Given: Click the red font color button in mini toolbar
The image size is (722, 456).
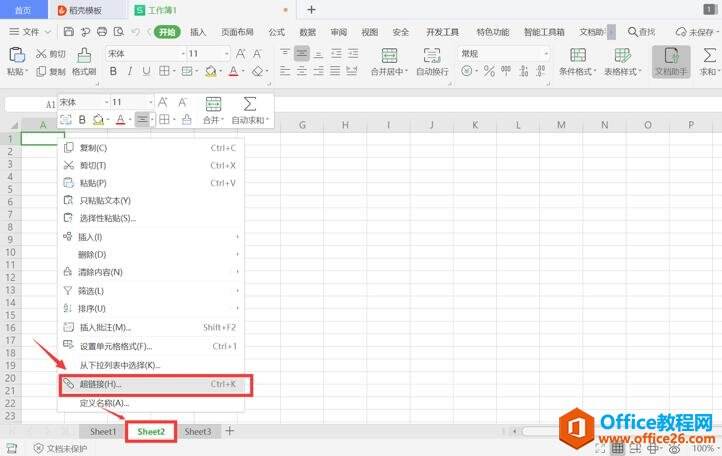Looking at the screenshot, I should click(119, 120).
